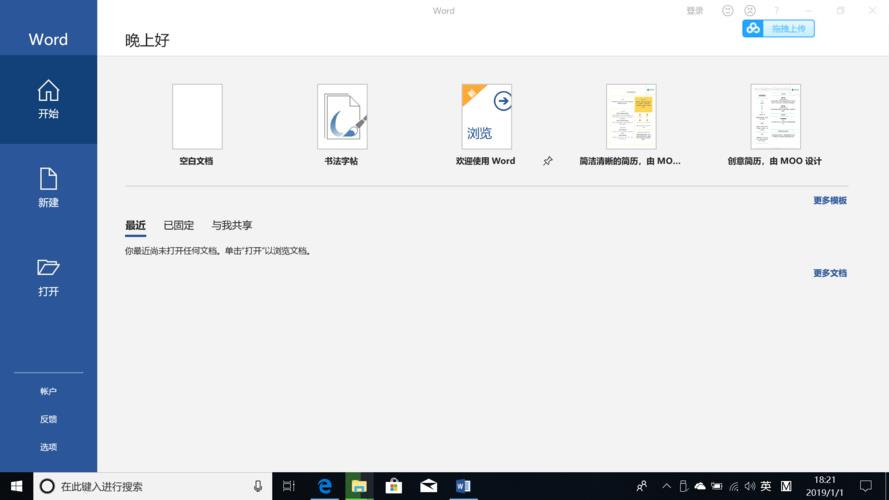Focus the taskbar search box
Screen dimensions: 889x500
[x=153, y=486]
